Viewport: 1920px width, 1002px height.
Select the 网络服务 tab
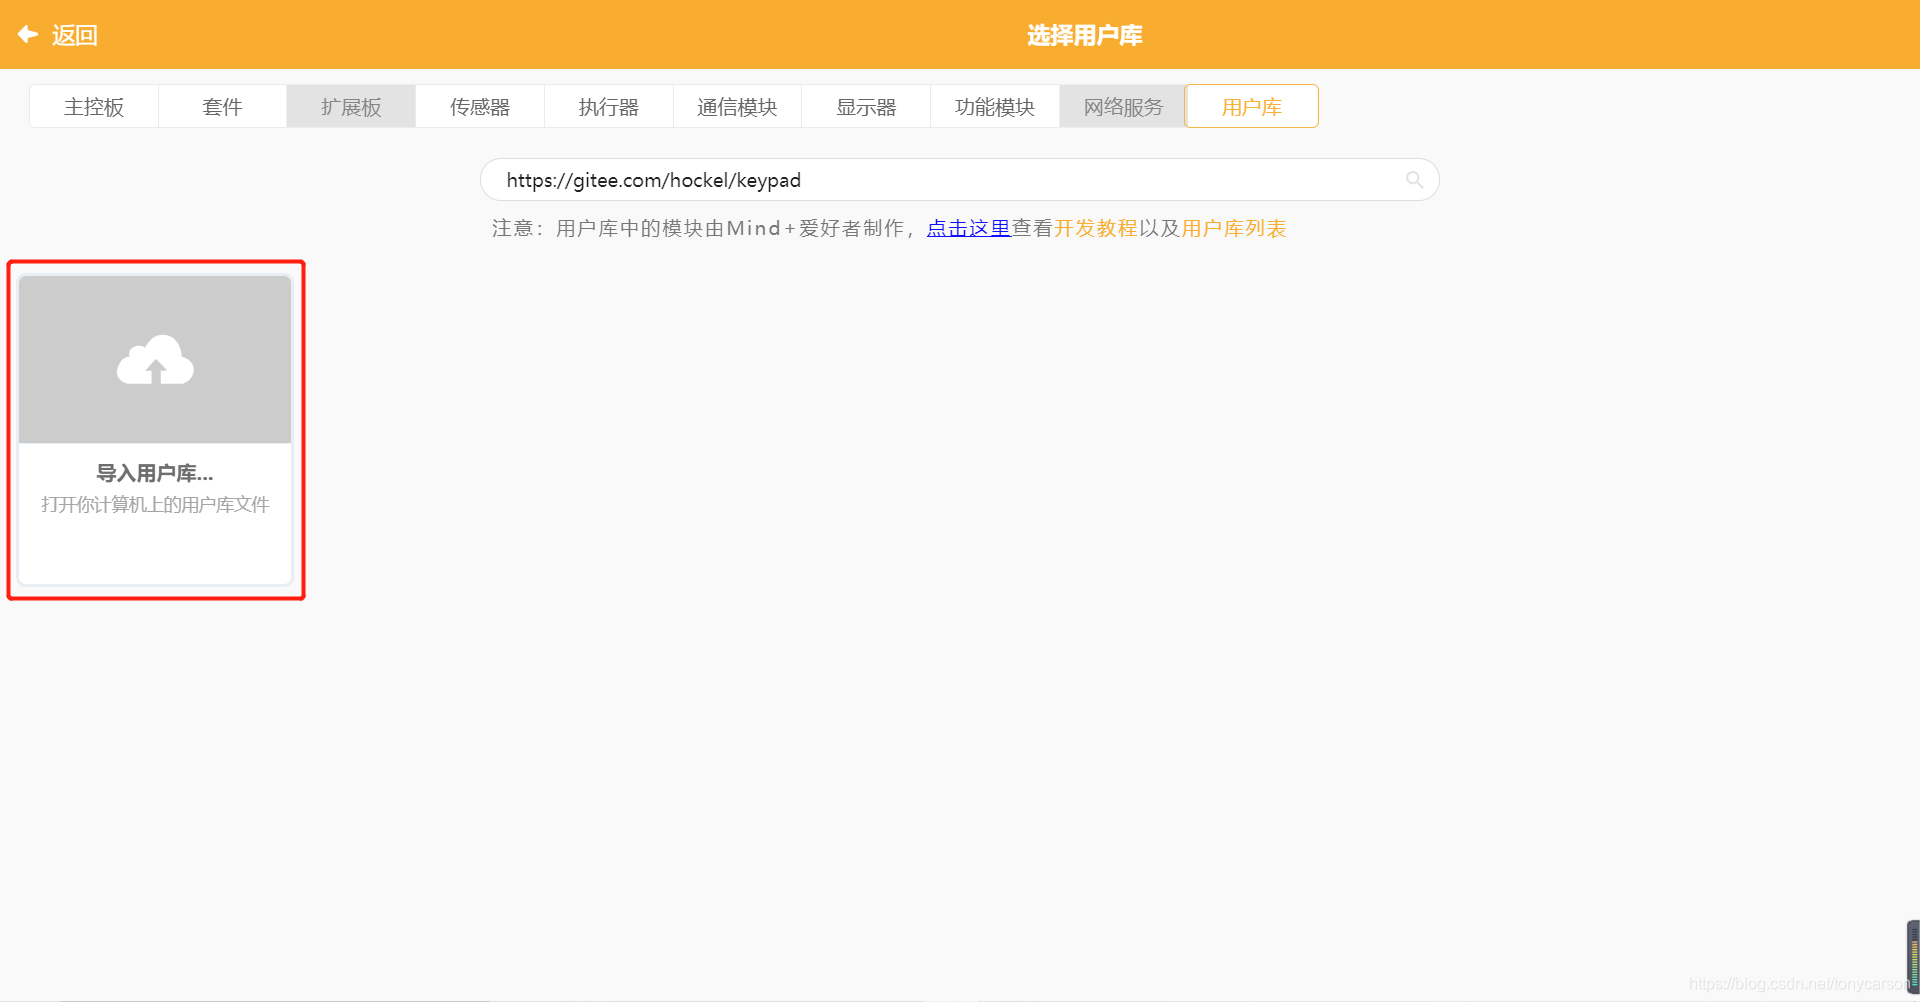pyautogui.click(x=1122, y=106)
